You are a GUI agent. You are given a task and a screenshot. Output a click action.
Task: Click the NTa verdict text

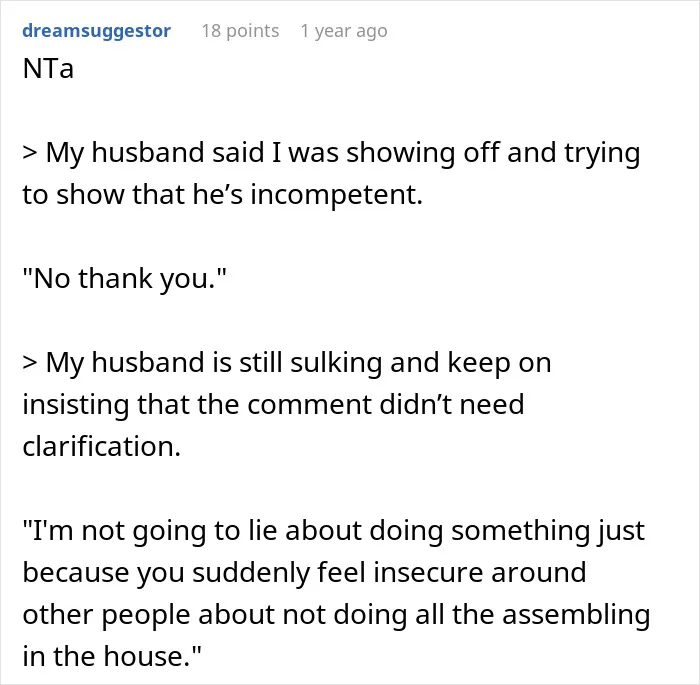coord(48,69)
